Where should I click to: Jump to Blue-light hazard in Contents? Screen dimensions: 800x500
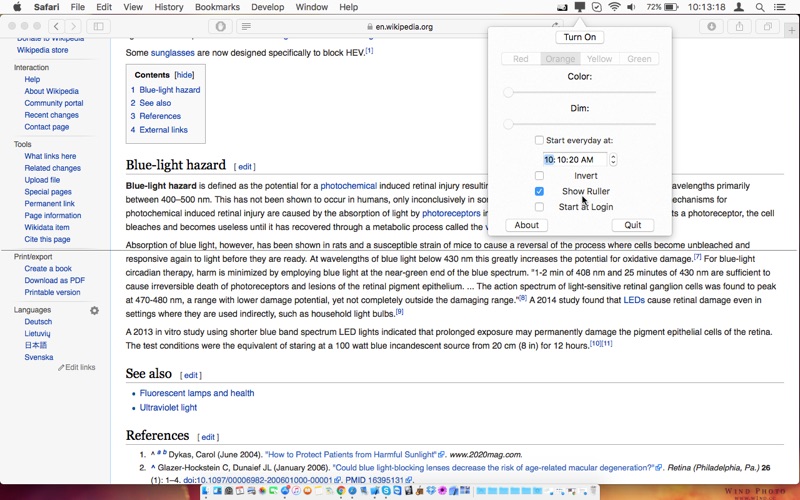(169, 90)
